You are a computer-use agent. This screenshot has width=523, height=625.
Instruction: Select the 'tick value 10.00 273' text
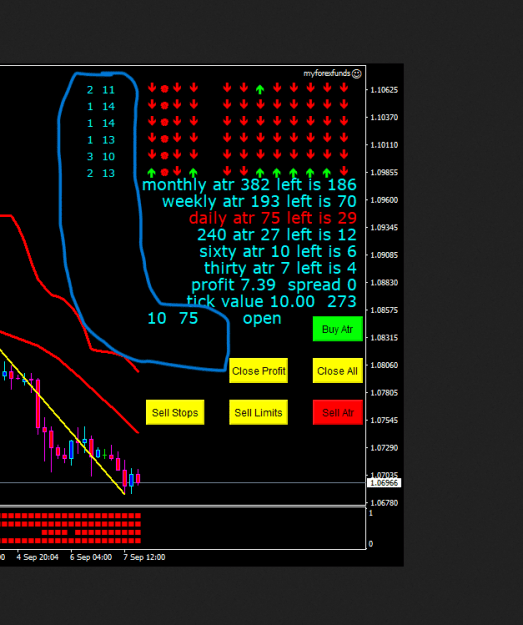tap(271, 302)
